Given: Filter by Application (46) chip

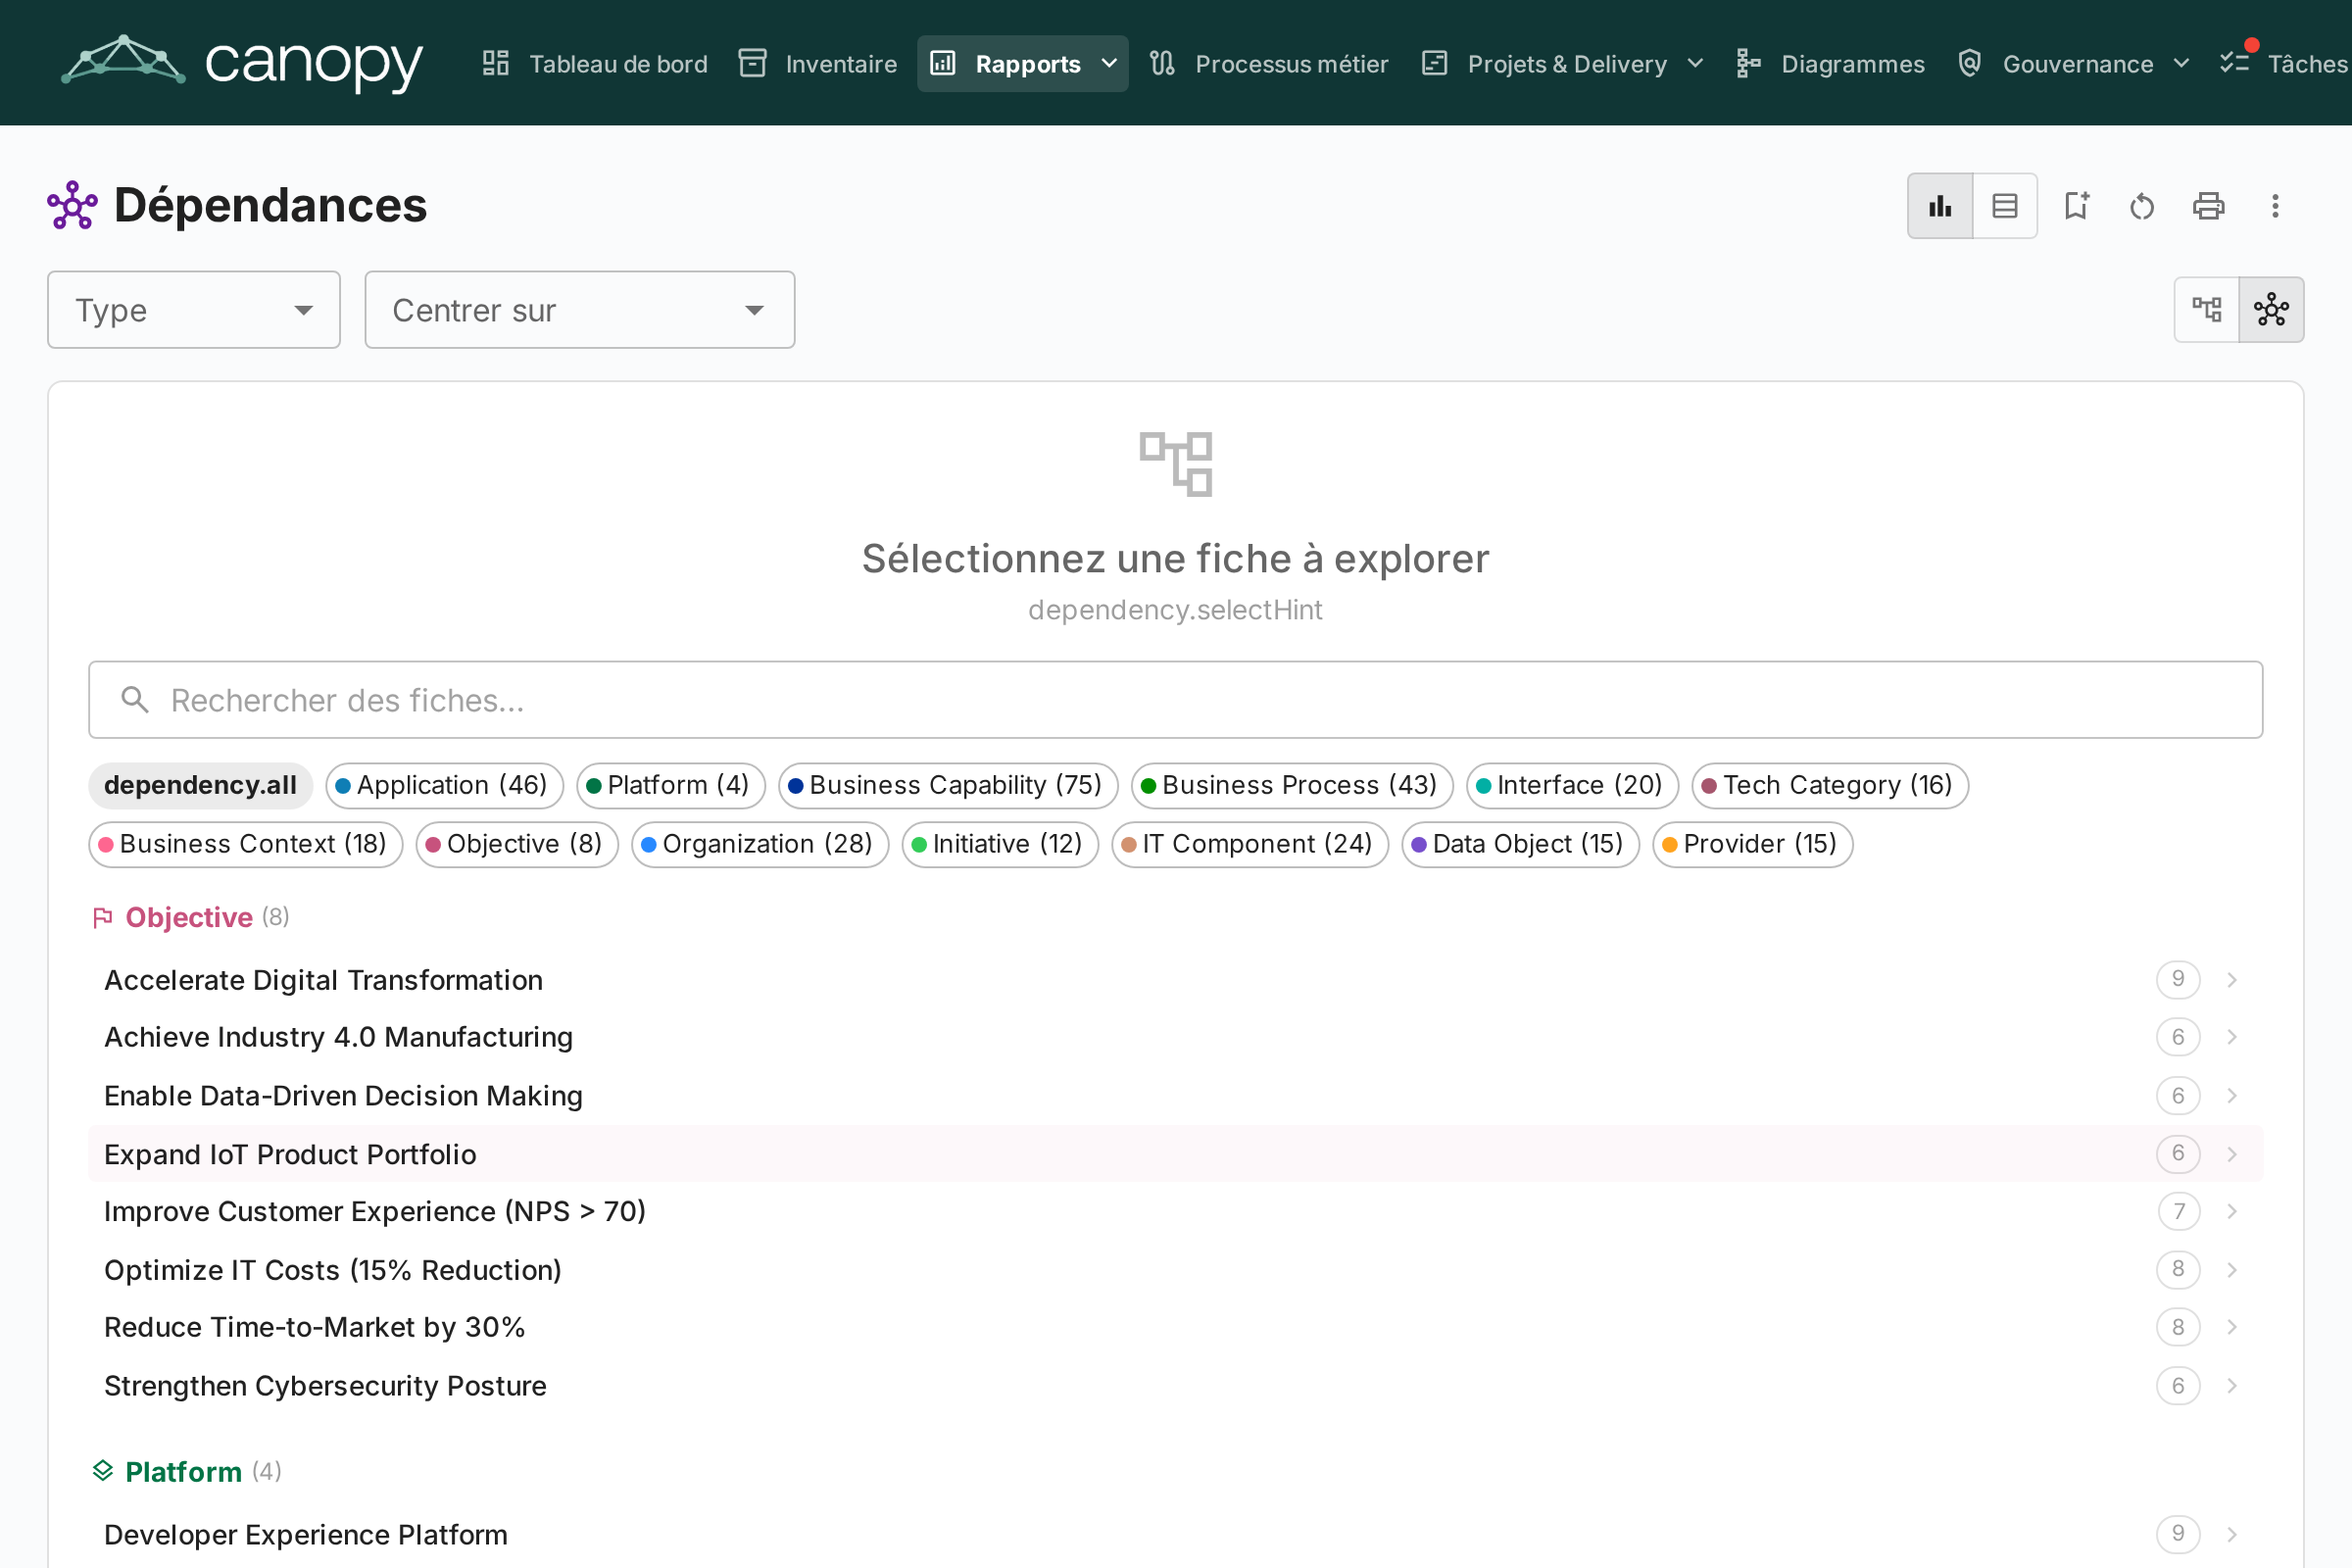Looking at the screenshot, I should [444, 785].
